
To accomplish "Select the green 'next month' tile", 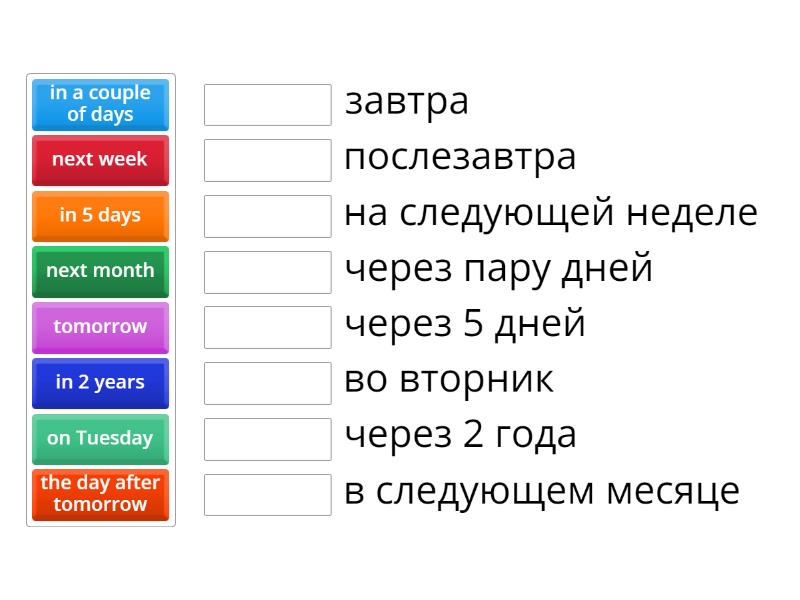I will point(100,271).
